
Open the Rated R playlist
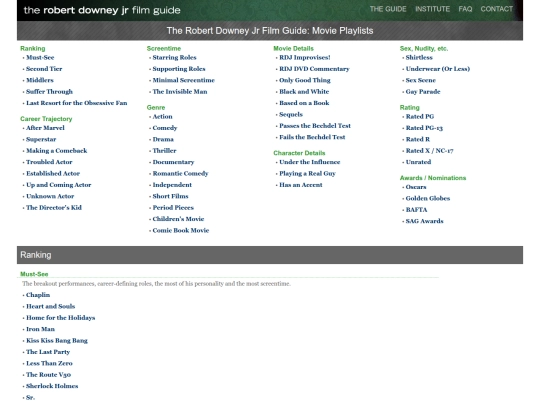[418, 139]
